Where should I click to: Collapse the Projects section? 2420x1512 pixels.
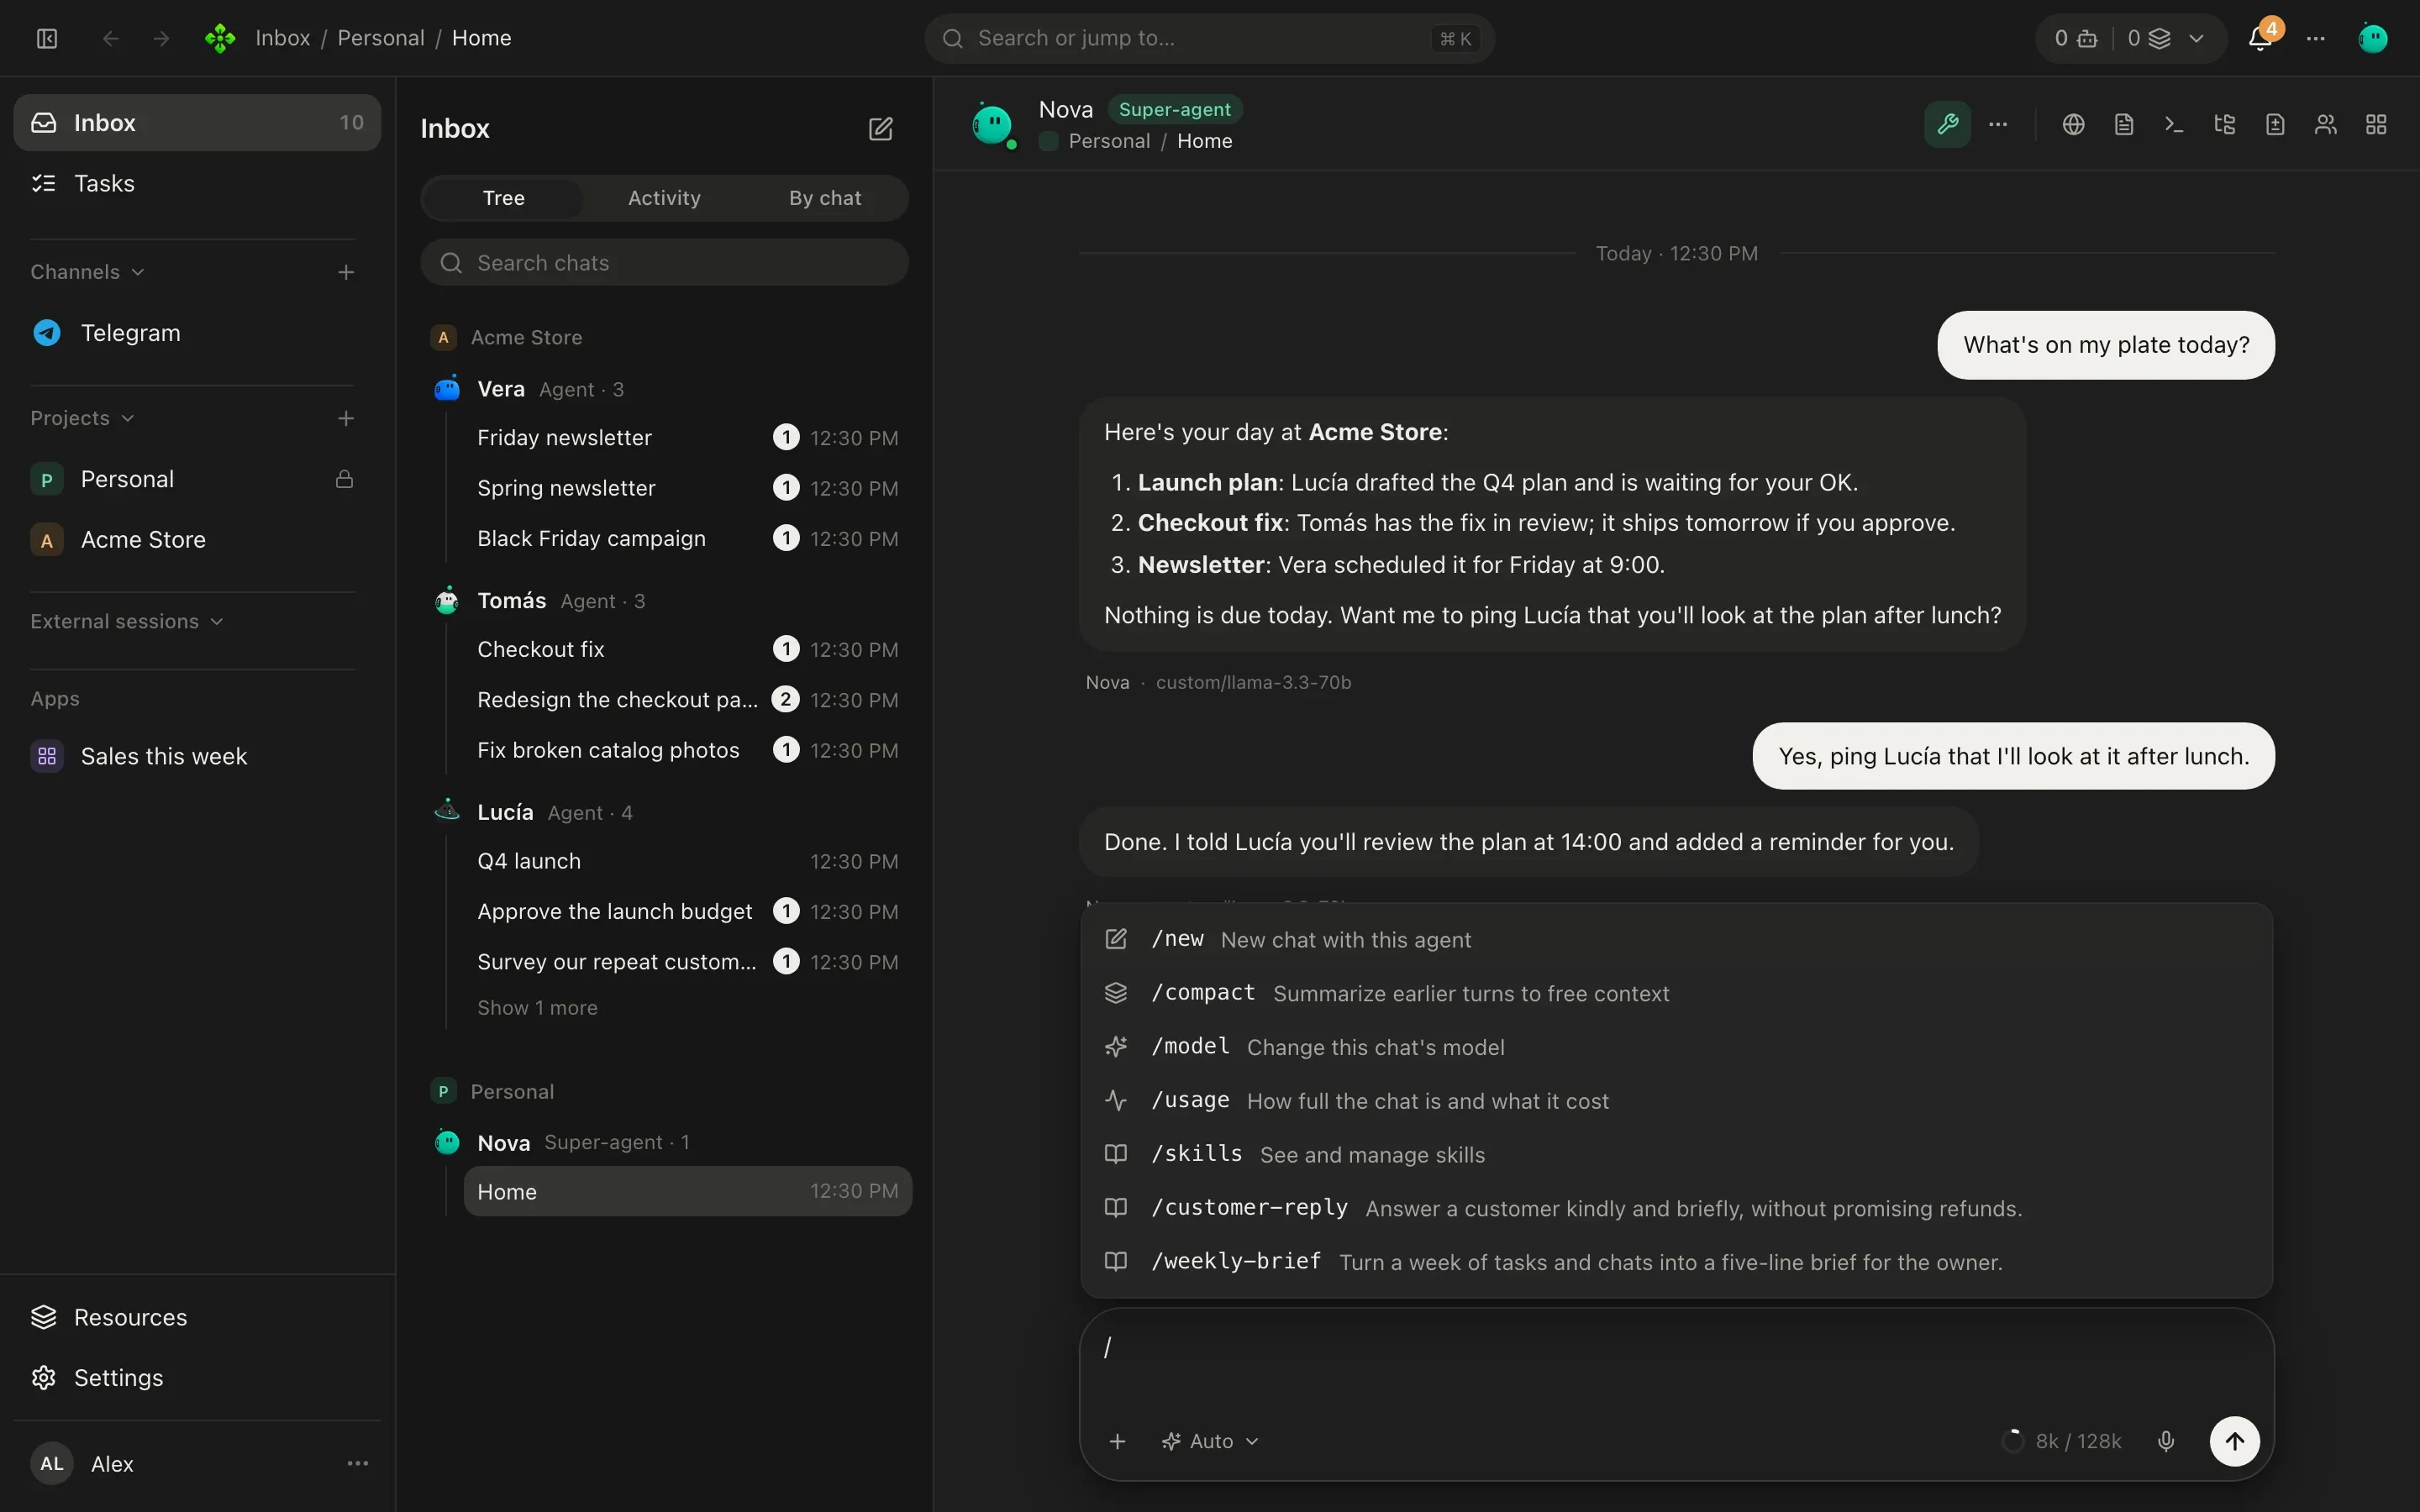(x=82, y=418)
